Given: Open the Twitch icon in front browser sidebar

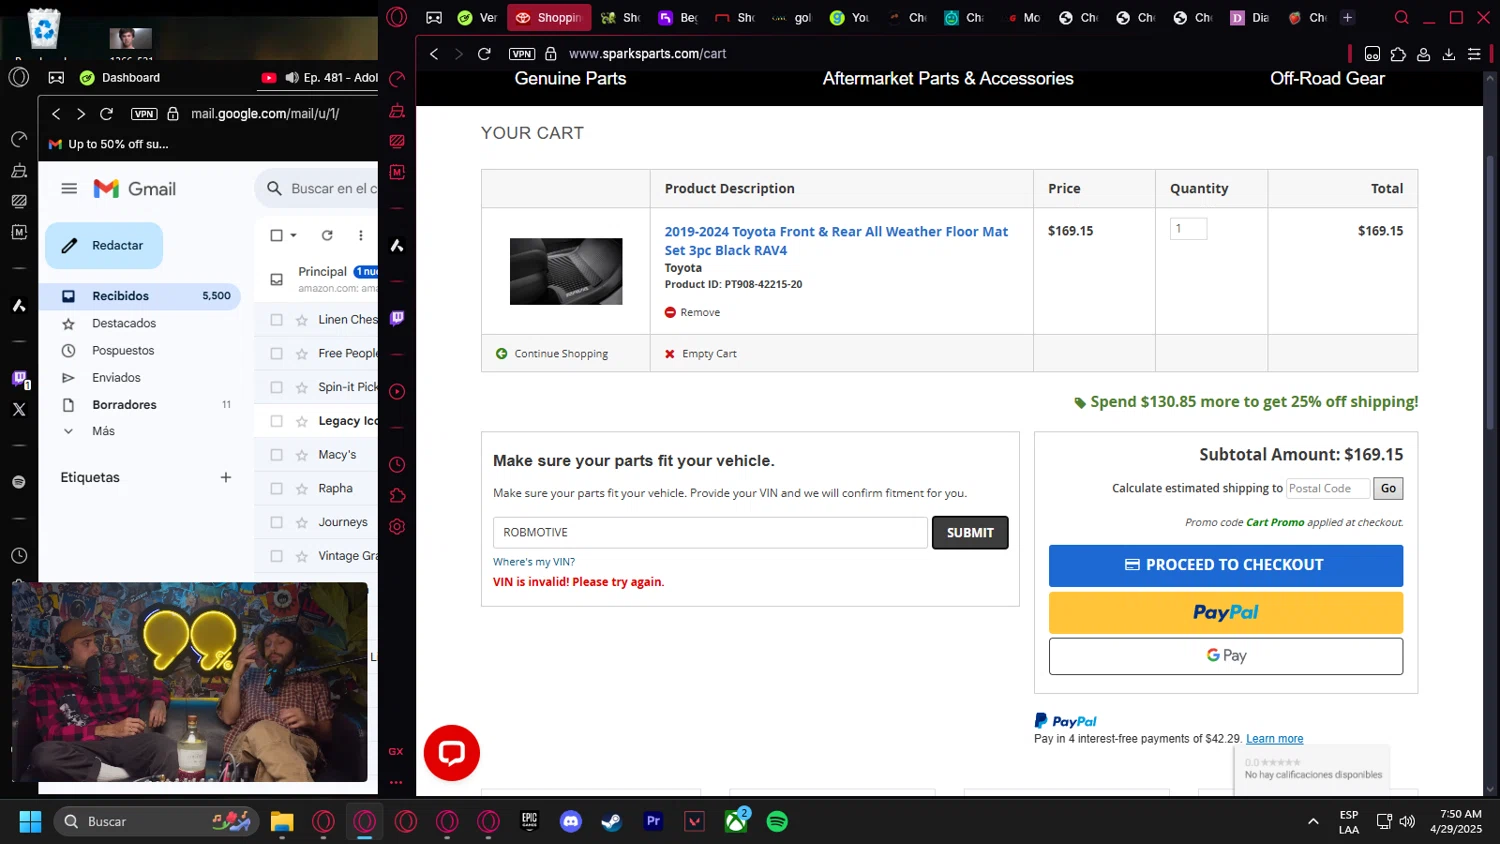Looking at the screenshot, I should (x=397, y=318).
